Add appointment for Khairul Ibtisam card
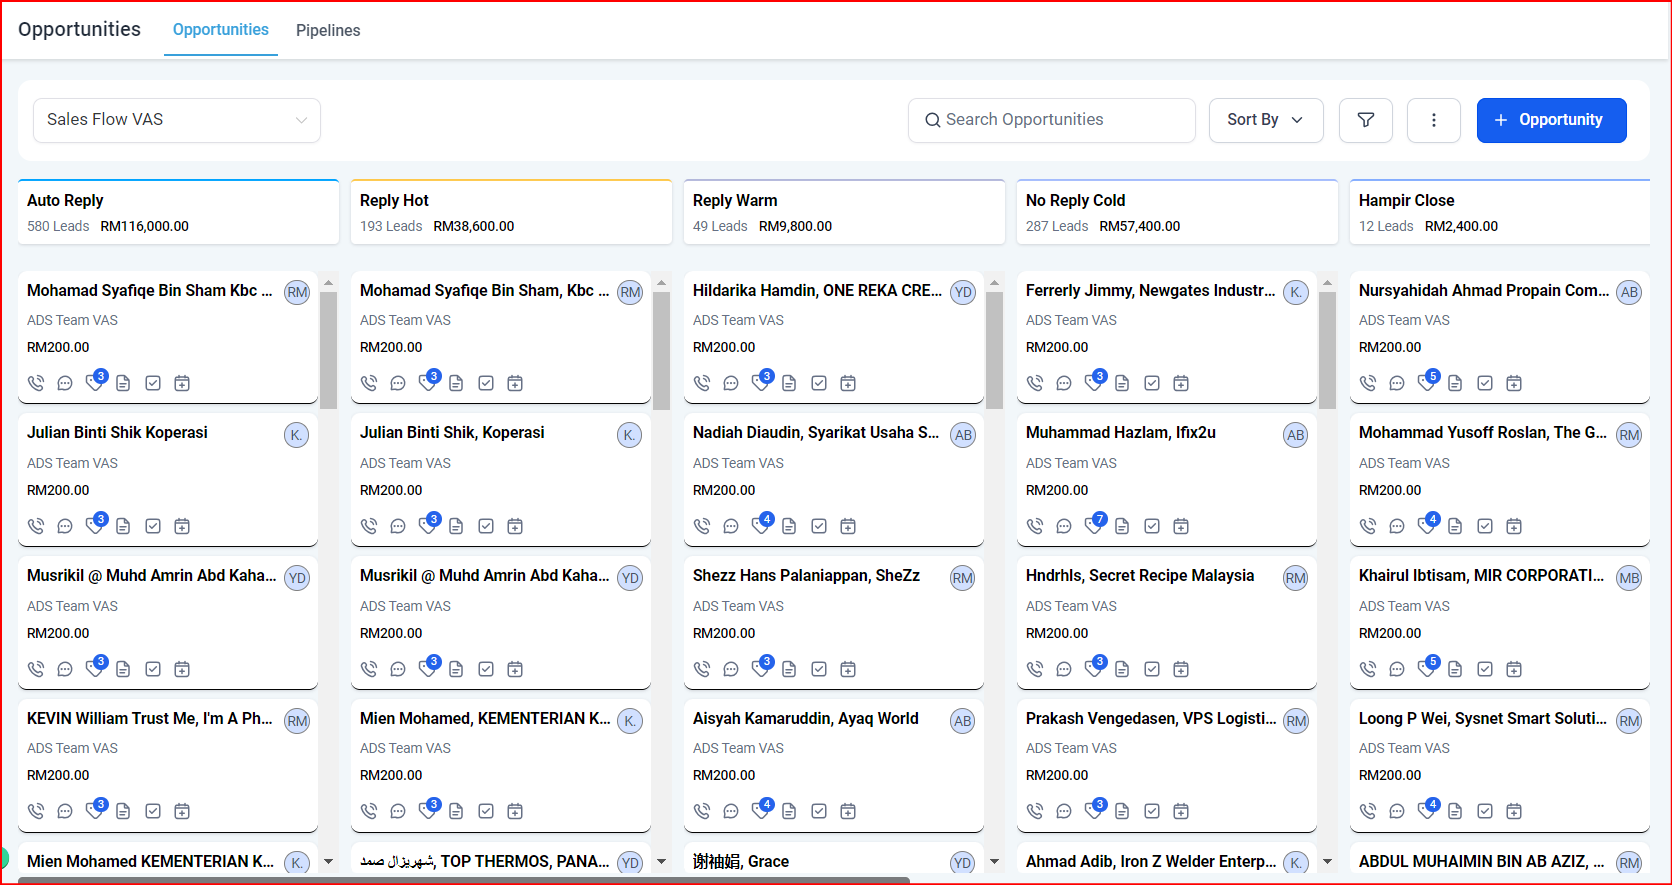 [1514, 669]
